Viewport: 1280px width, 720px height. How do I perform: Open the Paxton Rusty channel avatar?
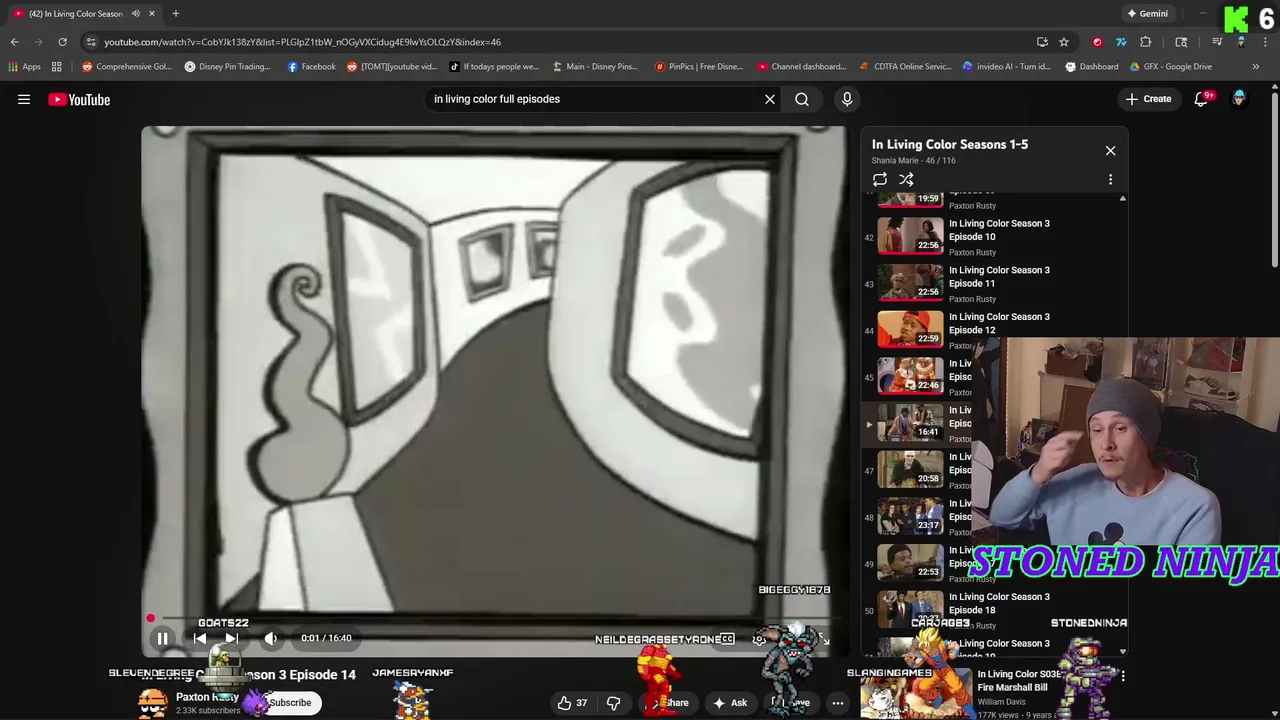(x=152, y=702)
